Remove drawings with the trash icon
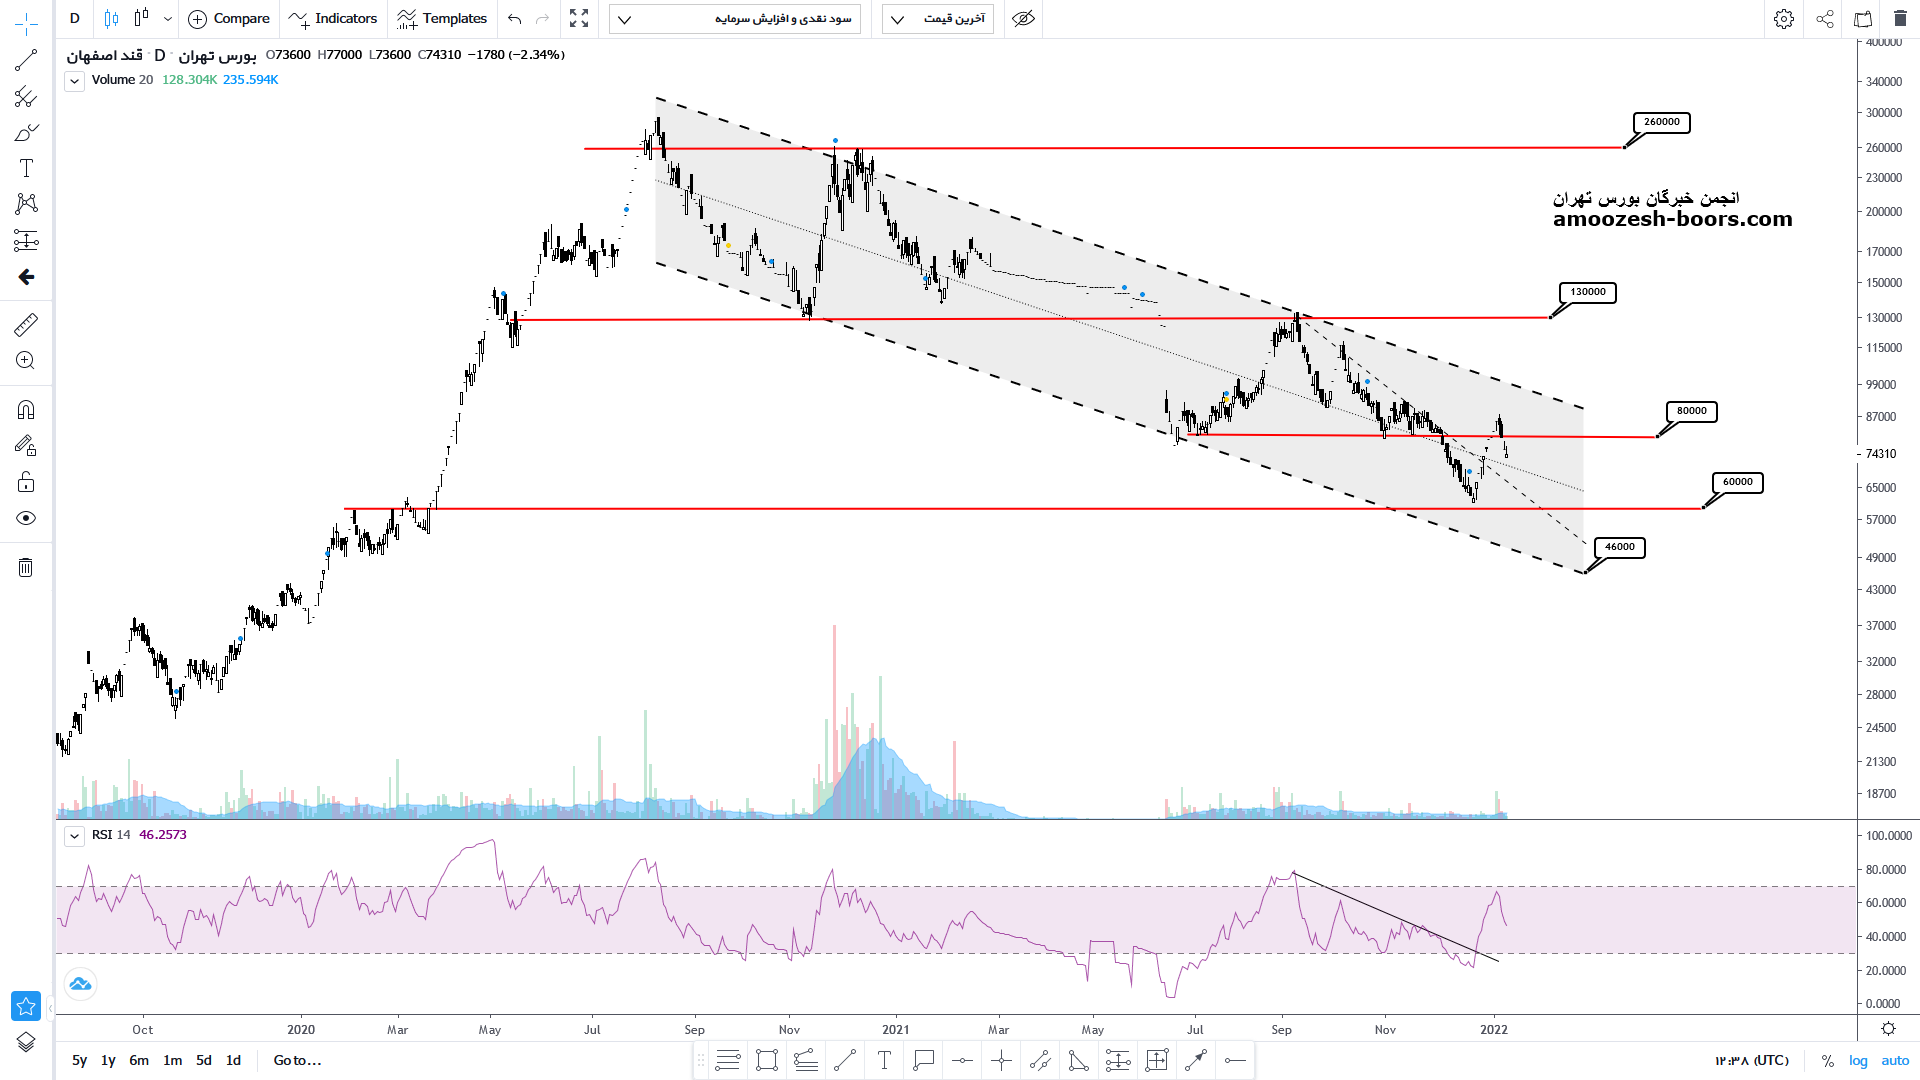 tap(26, 568)
